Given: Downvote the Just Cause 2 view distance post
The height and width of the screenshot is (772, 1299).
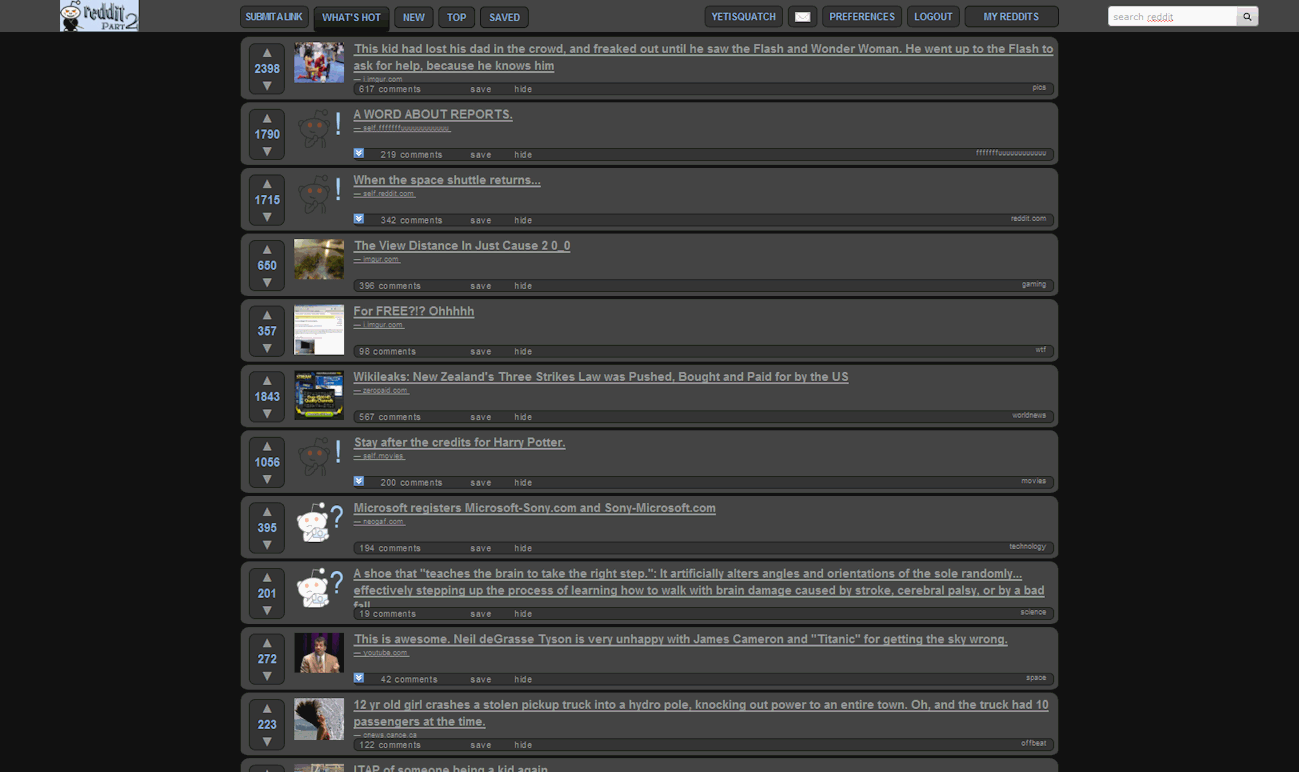Looking at the screenshot, I should click(267, 282).
